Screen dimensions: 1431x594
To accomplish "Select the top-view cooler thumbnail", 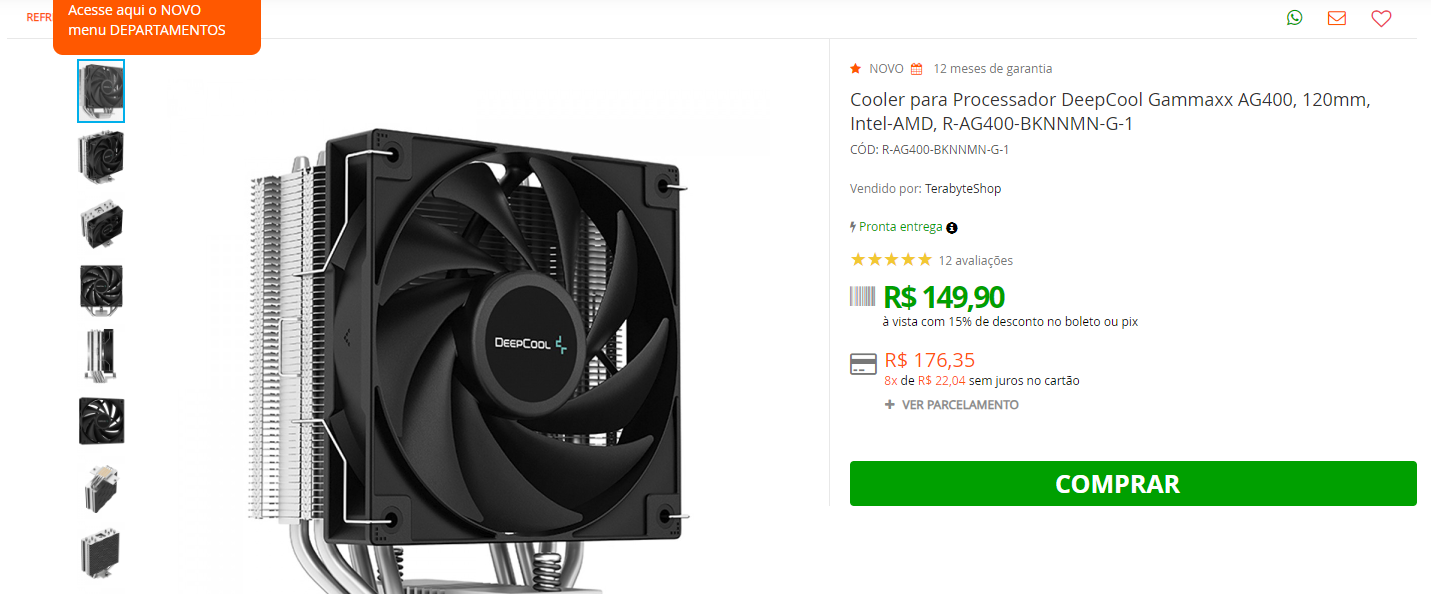I will (x=101, y=224).
